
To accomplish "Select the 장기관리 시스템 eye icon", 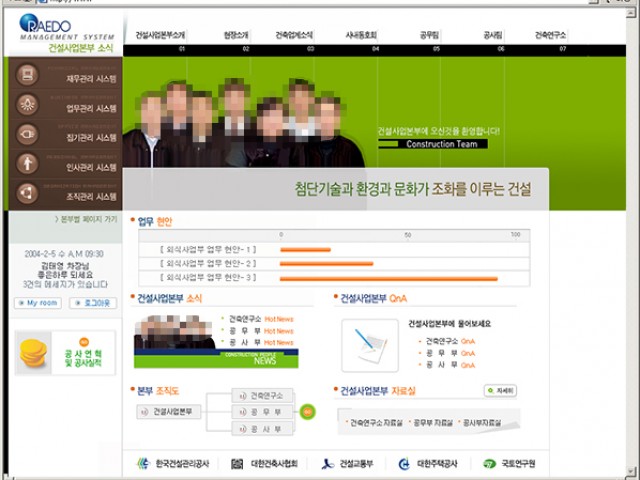I will pos(27,136).
